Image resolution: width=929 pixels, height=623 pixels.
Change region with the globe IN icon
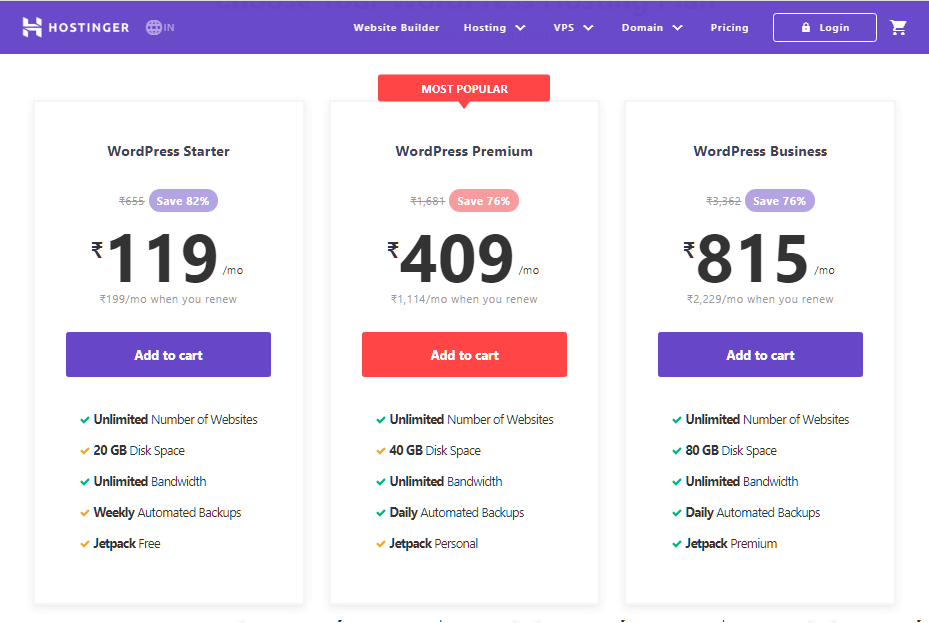click(x=160, y=27)
